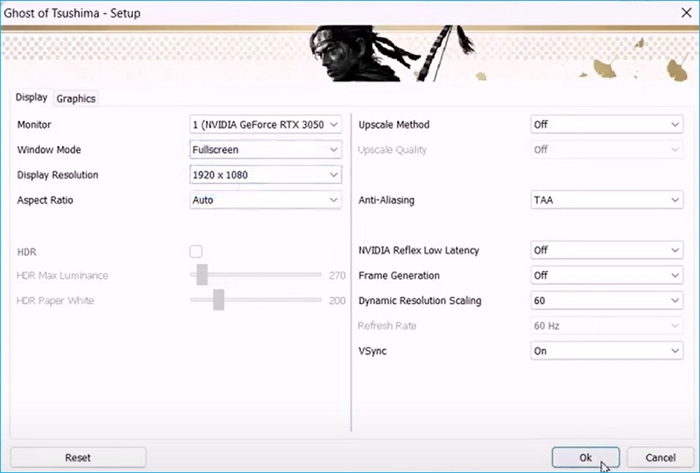
Task: Confirm settings with the Ok button
Action: 585,457
